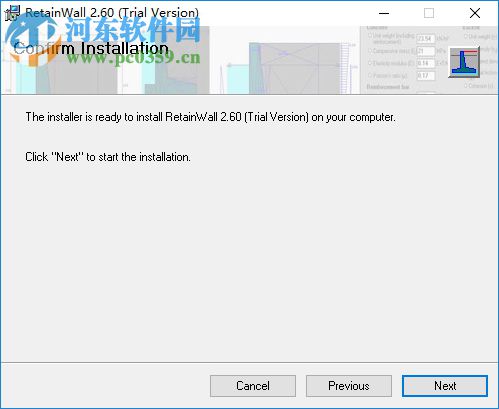Click the blue watermark logo in the banner
Screen dimensions: 499x409
pos(32,40)
